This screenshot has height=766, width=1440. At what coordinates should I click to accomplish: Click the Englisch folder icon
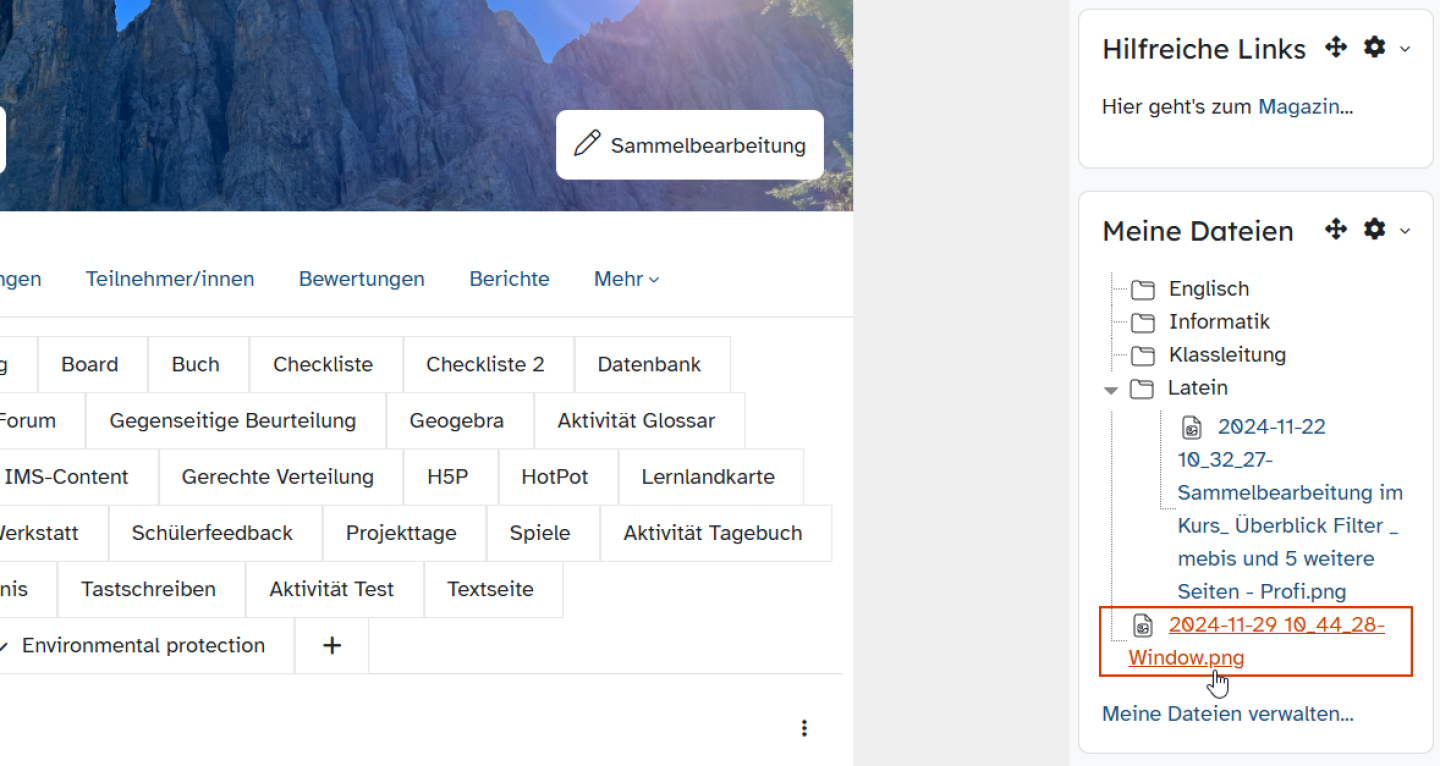pyautogui.click(x=1142, y=290)
